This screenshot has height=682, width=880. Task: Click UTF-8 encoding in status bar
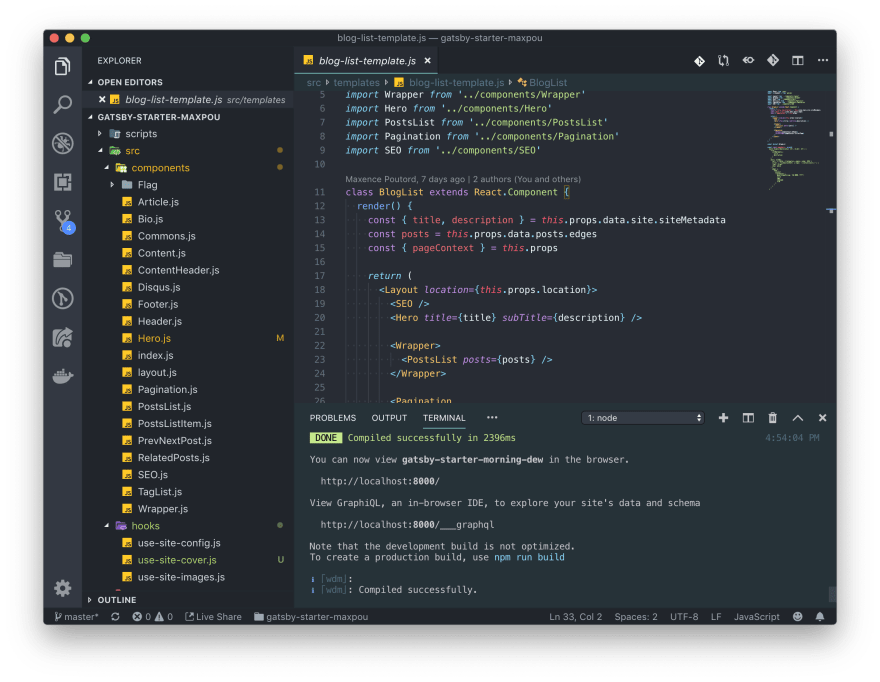684,616
